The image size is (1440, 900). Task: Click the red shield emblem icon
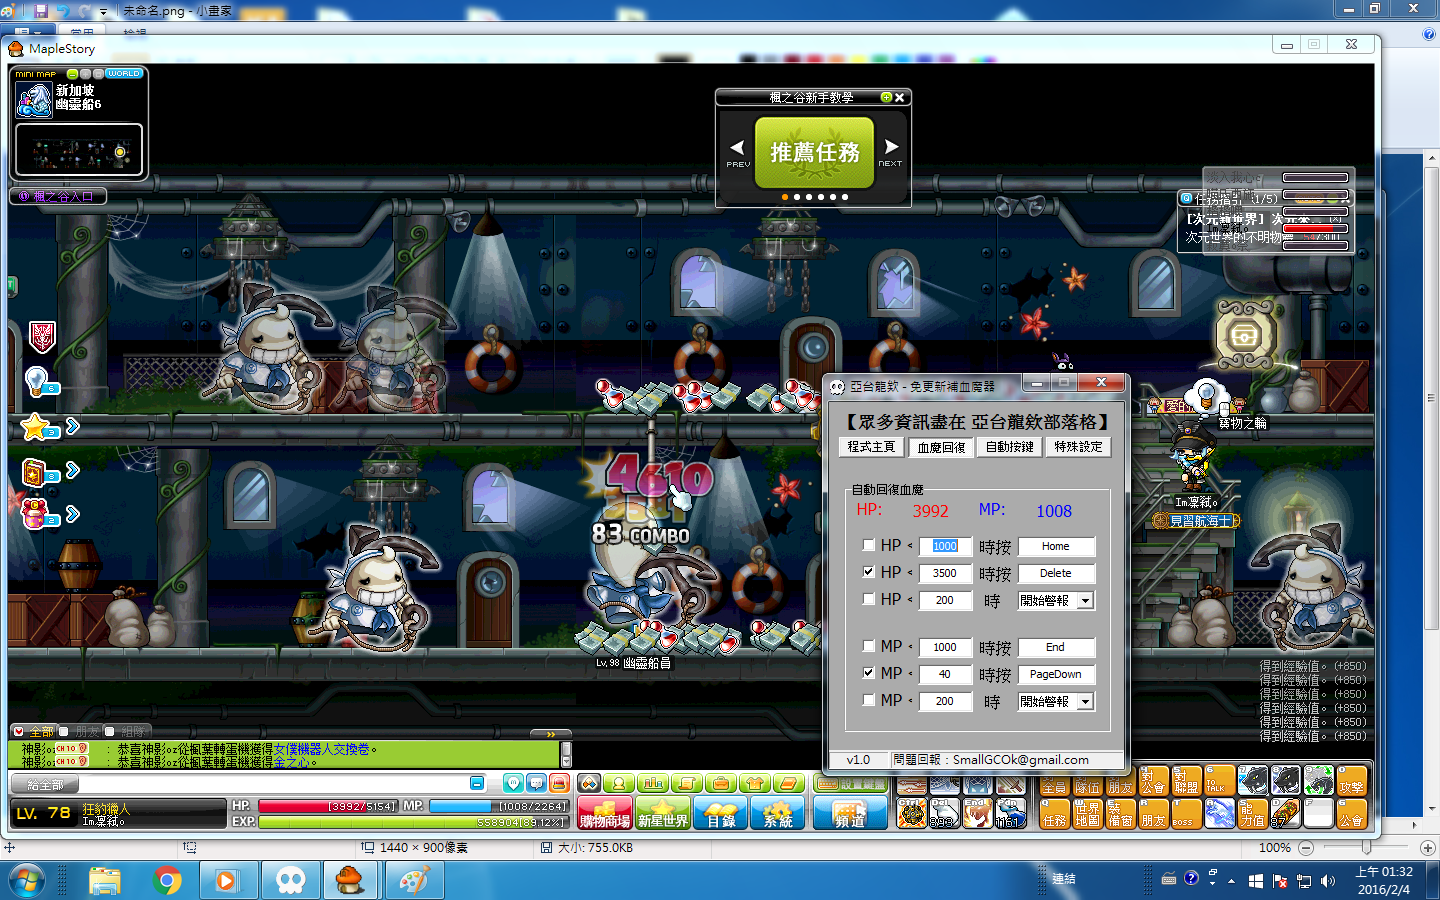pos(42,337)
